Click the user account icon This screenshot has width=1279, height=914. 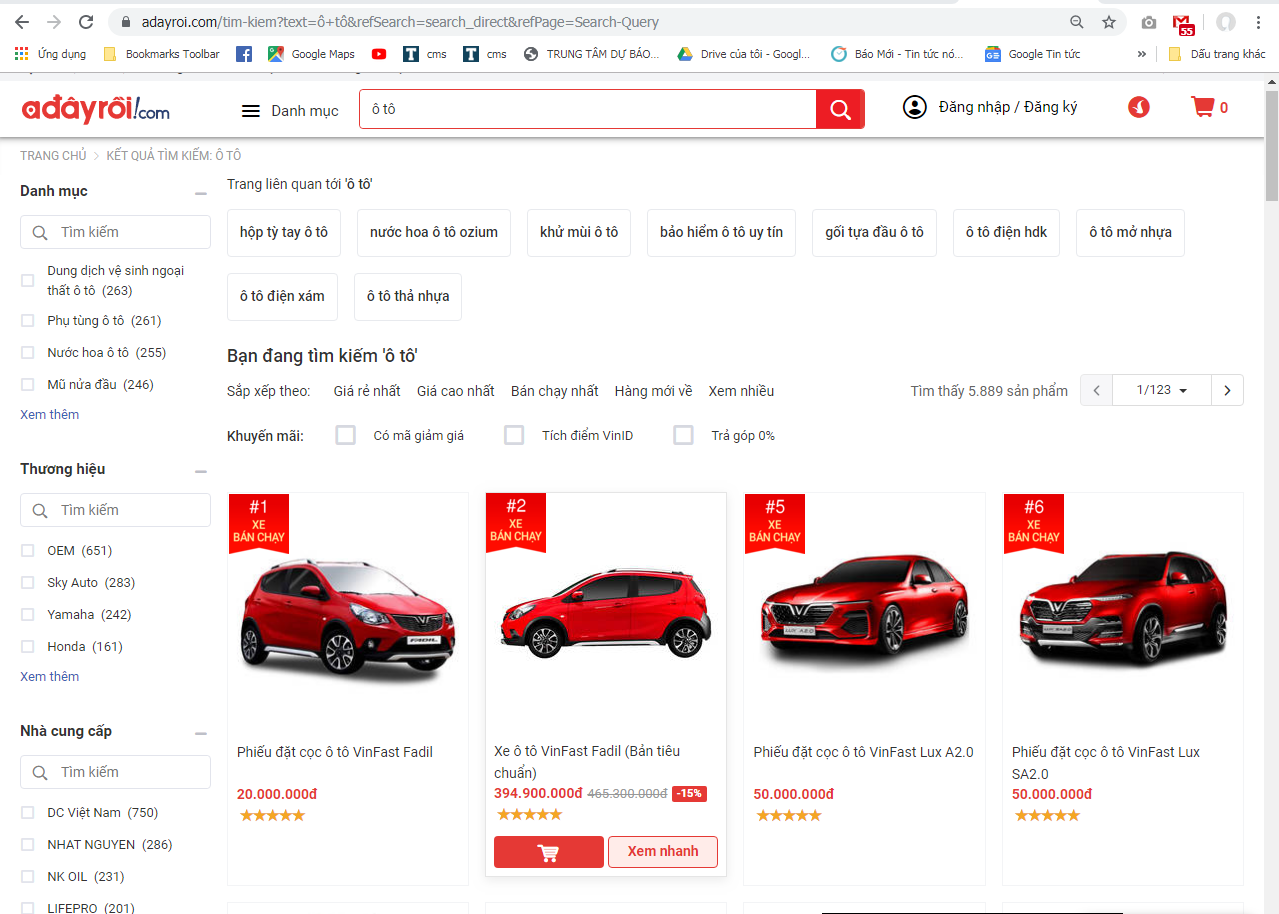[914, 107]
